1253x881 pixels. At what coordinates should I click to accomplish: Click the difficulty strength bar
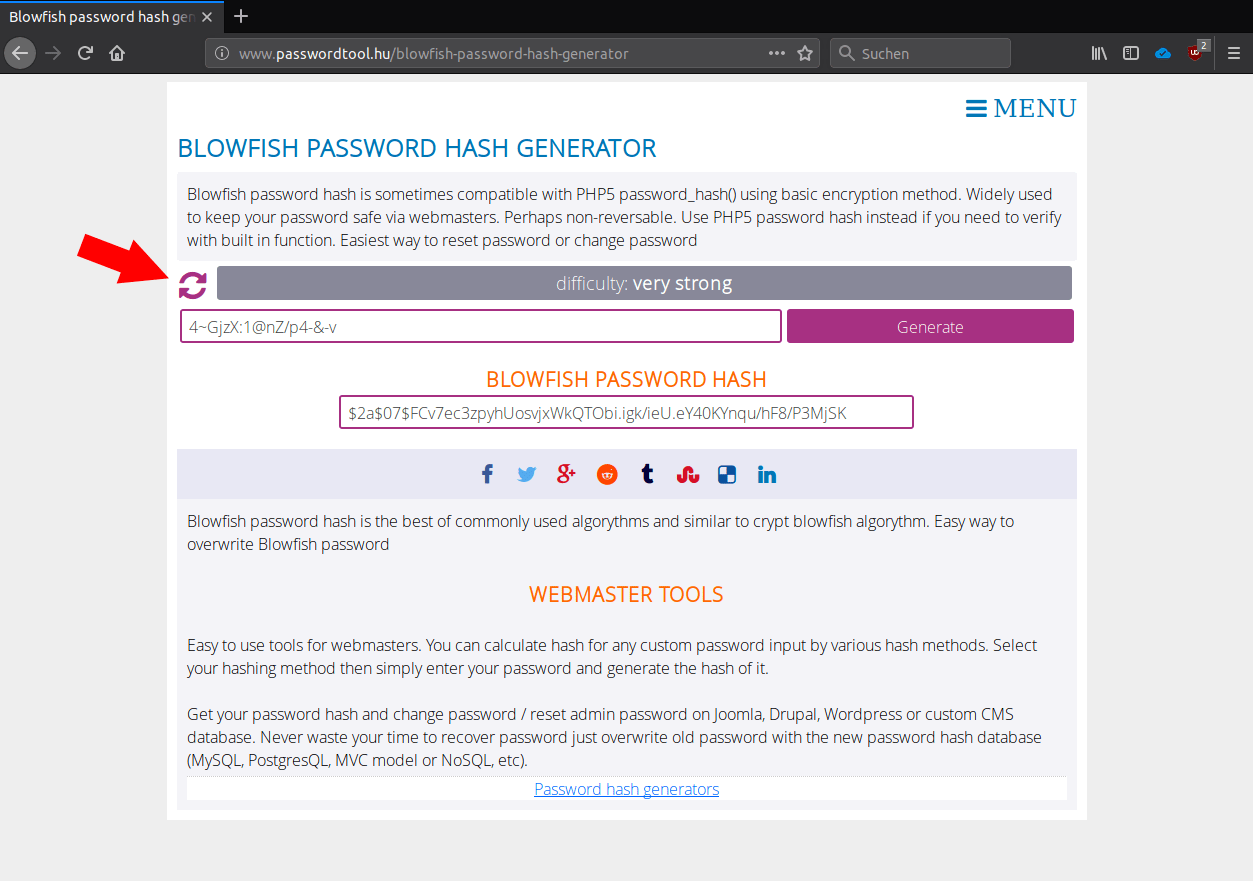pyautogui.click(x=645, y=283)
